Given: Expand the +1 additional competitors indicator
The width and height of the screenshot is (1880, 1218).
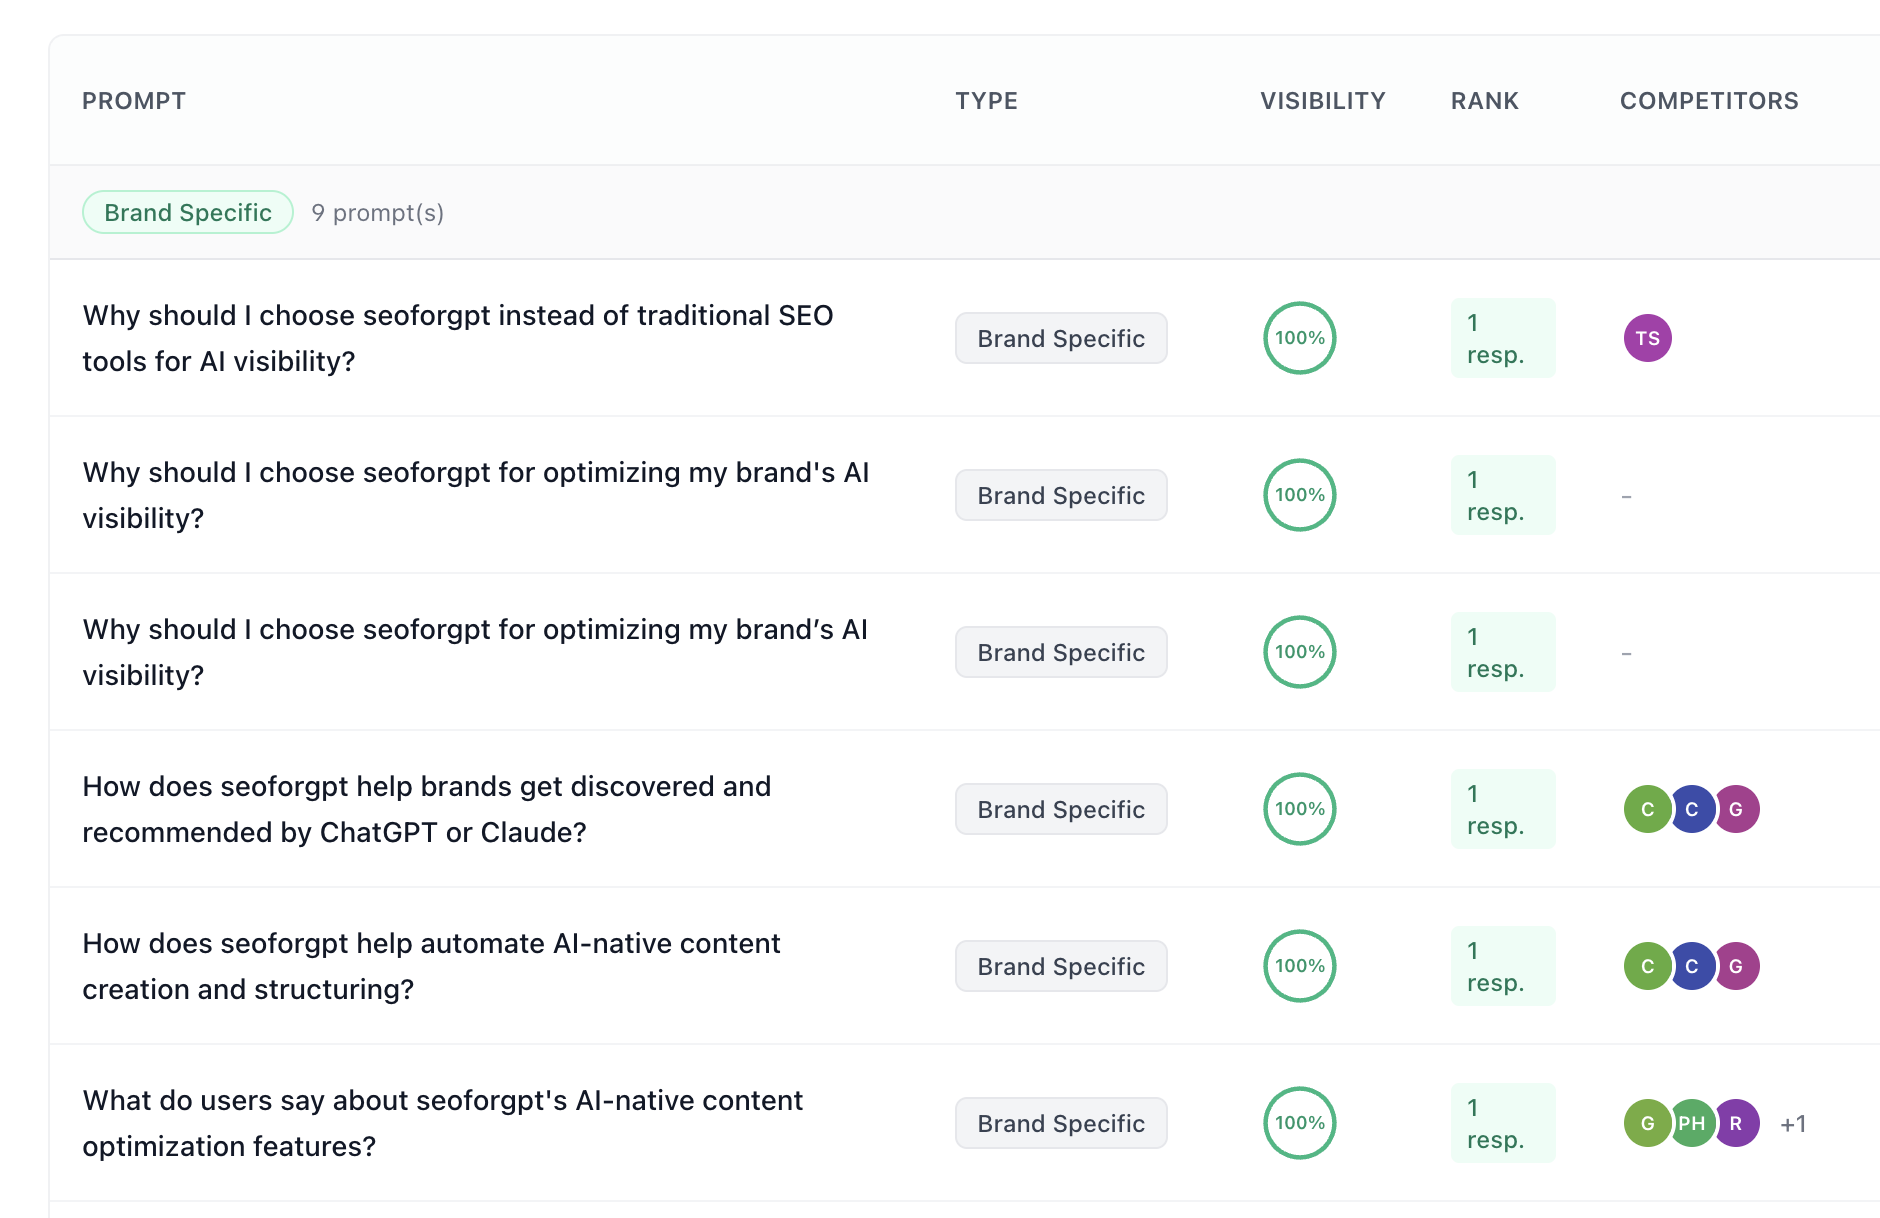Looking at the screenshot, I should pyautogui.click(x=1793, y=1124).
